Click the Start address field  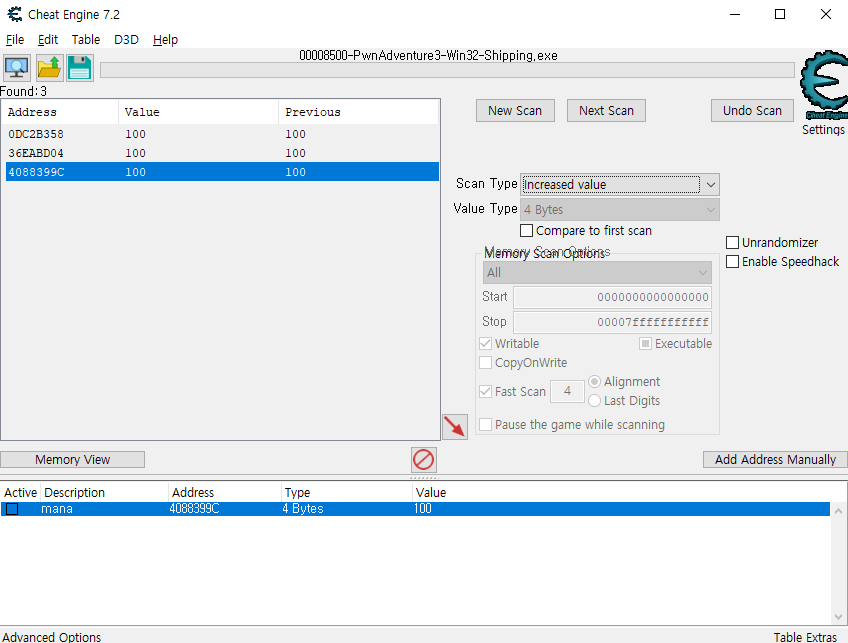(x=612, y=297)
